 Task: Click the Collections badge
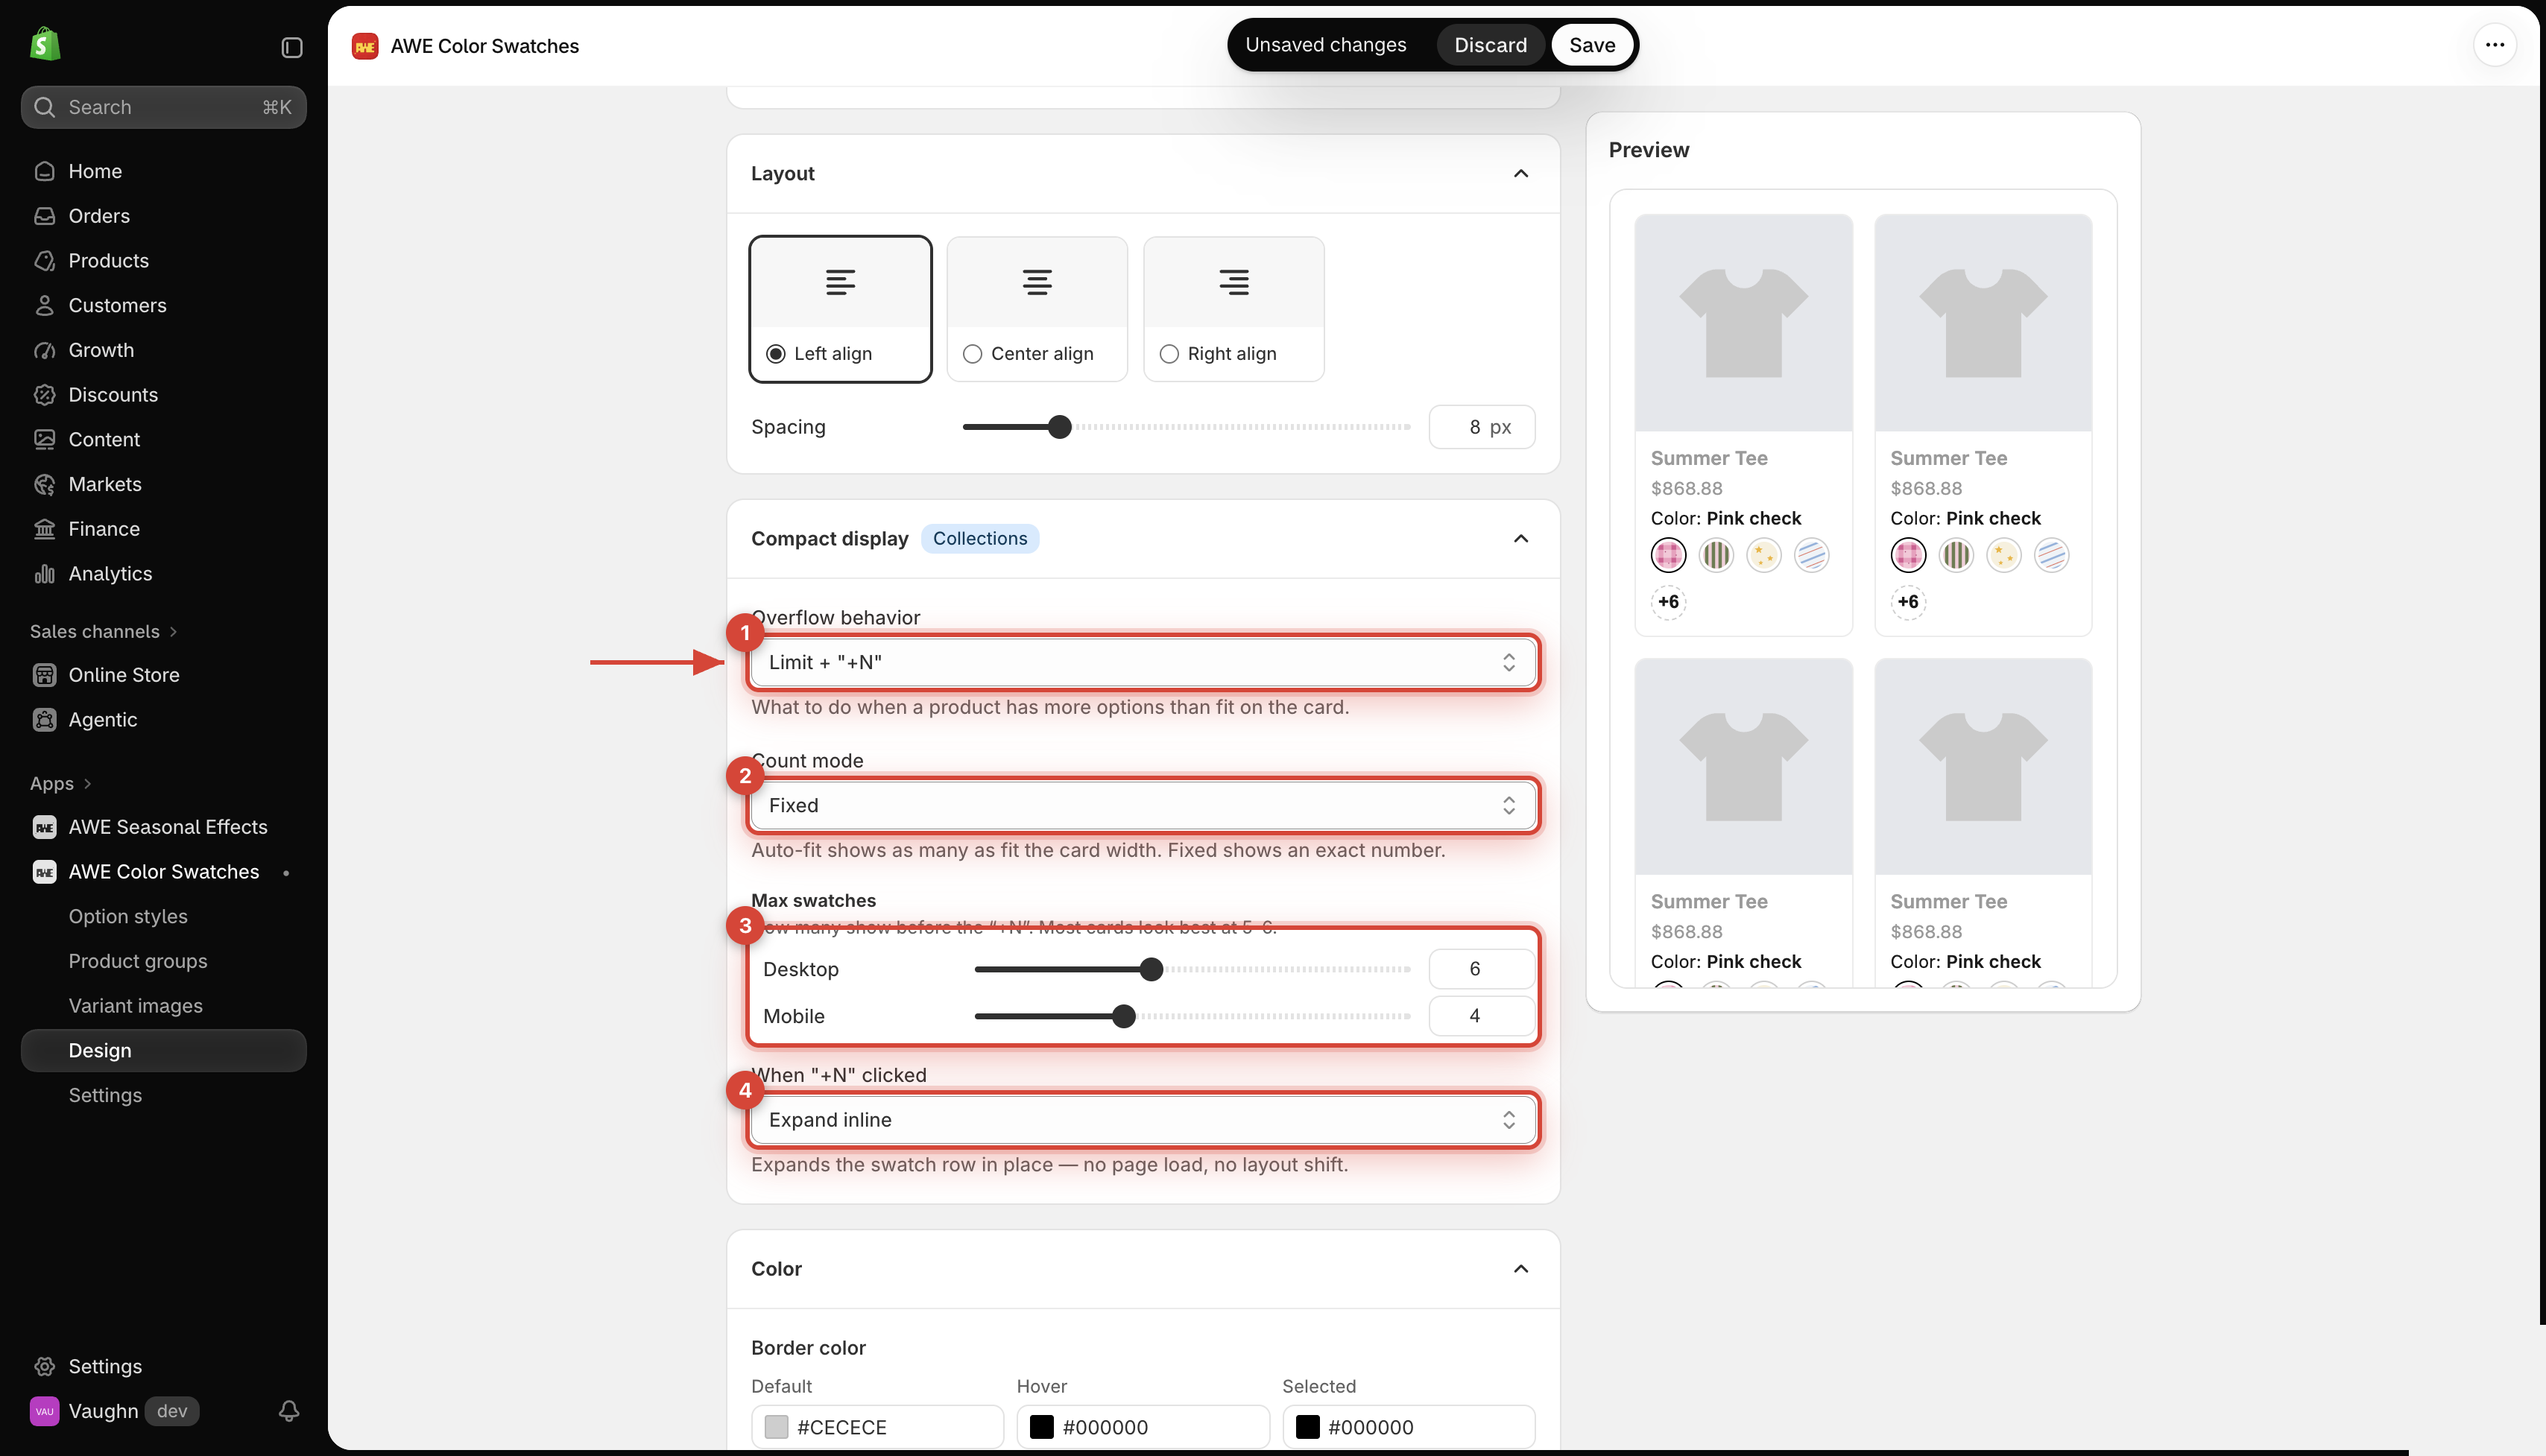(x=980, y=539)
